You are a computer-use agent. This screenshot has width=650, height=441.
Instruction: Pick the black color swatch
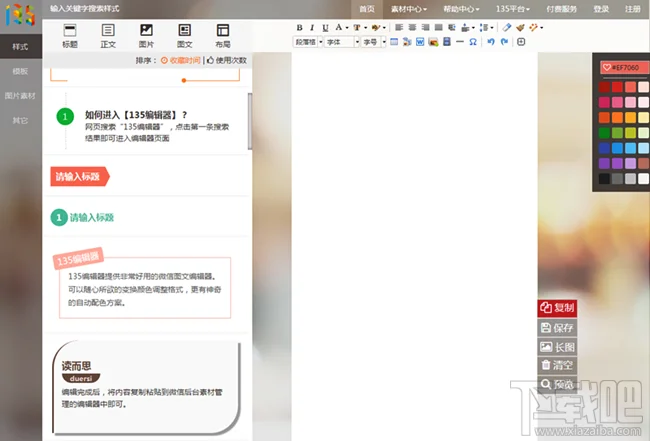[604, 179]
